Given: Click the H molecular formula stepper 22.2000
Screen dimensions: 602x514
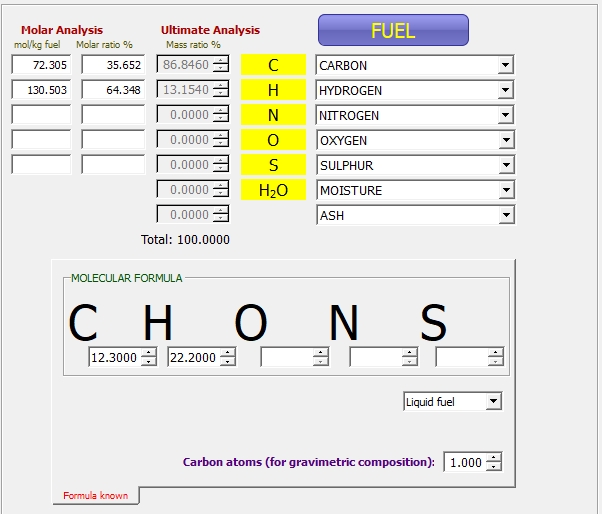Looking at the screenshot, I should (x=228, y=357).
